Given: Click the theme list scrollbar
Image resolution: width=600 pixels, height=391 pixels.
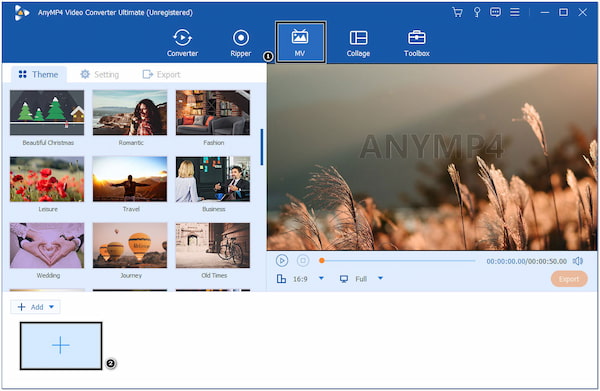Looking at the screenshot, I should 262,147.
